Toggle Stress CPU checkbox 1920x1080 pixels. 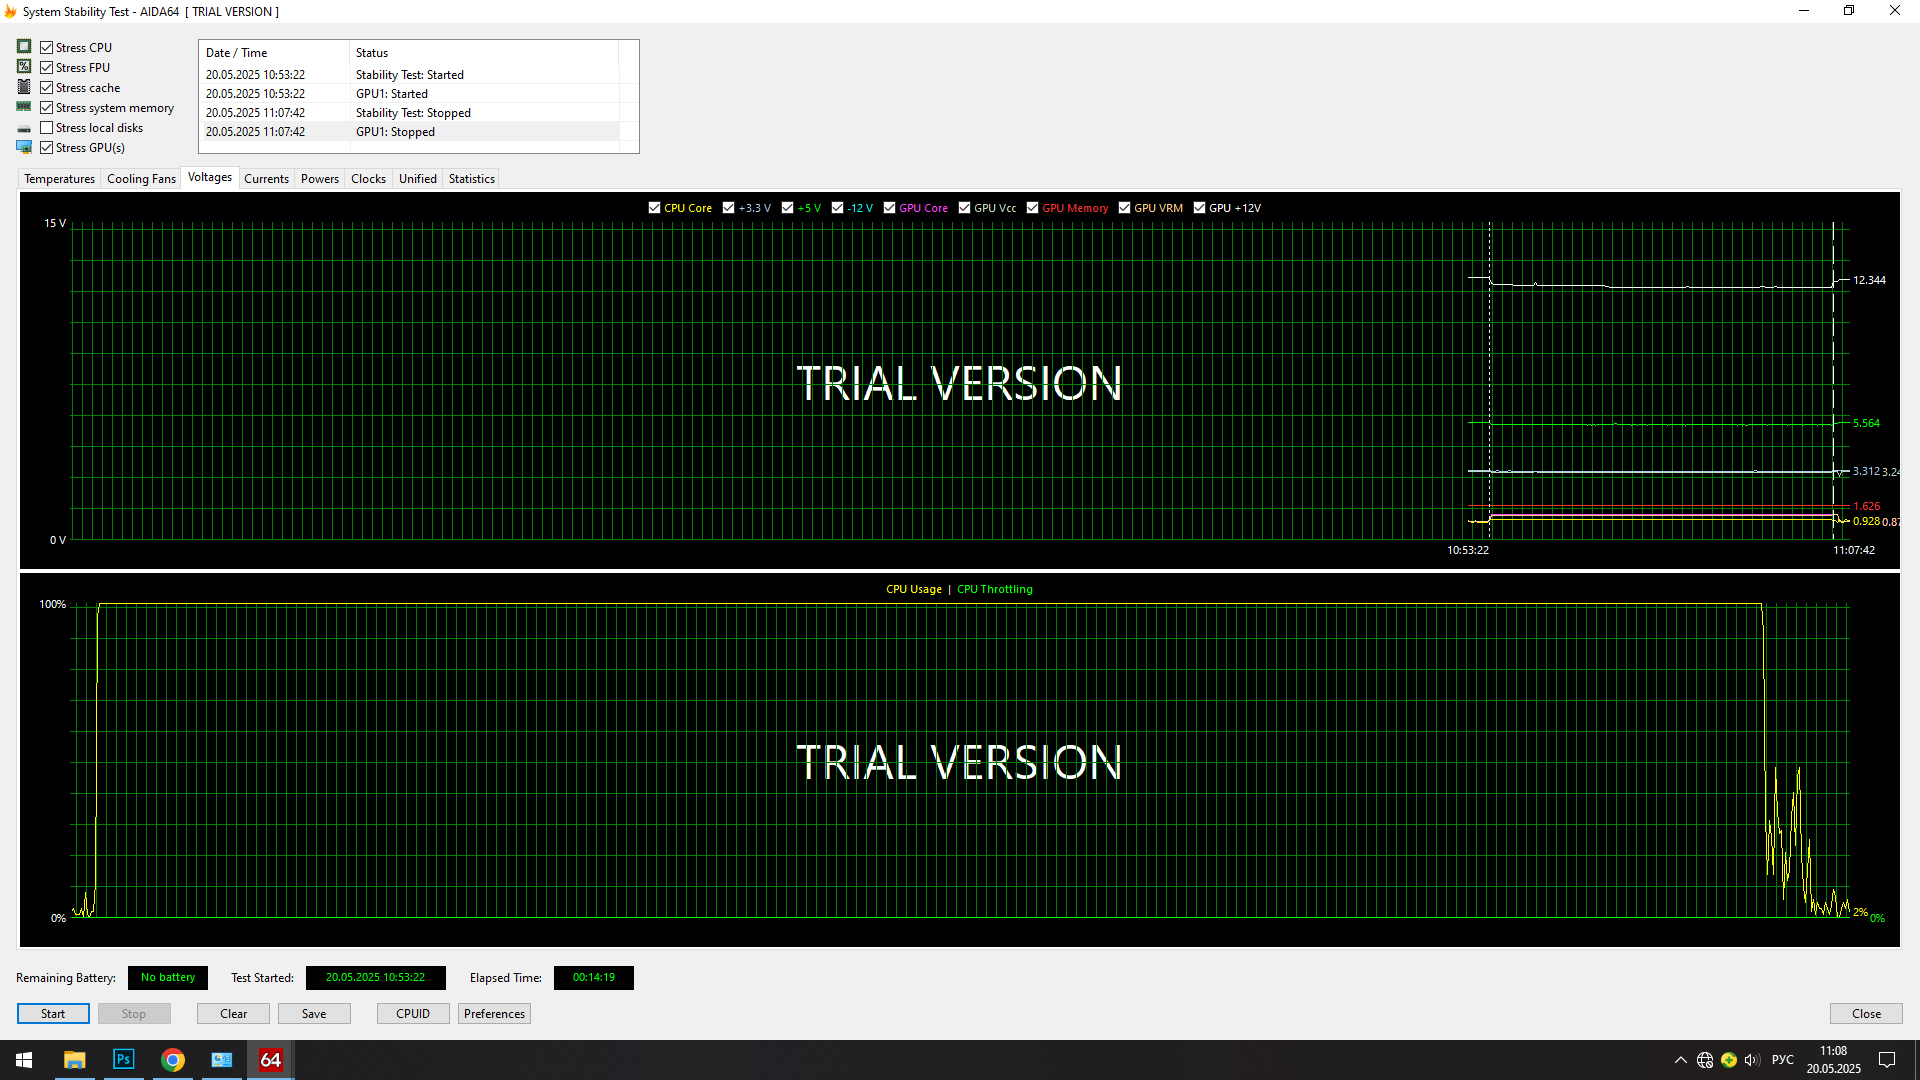tap(46, 47)
